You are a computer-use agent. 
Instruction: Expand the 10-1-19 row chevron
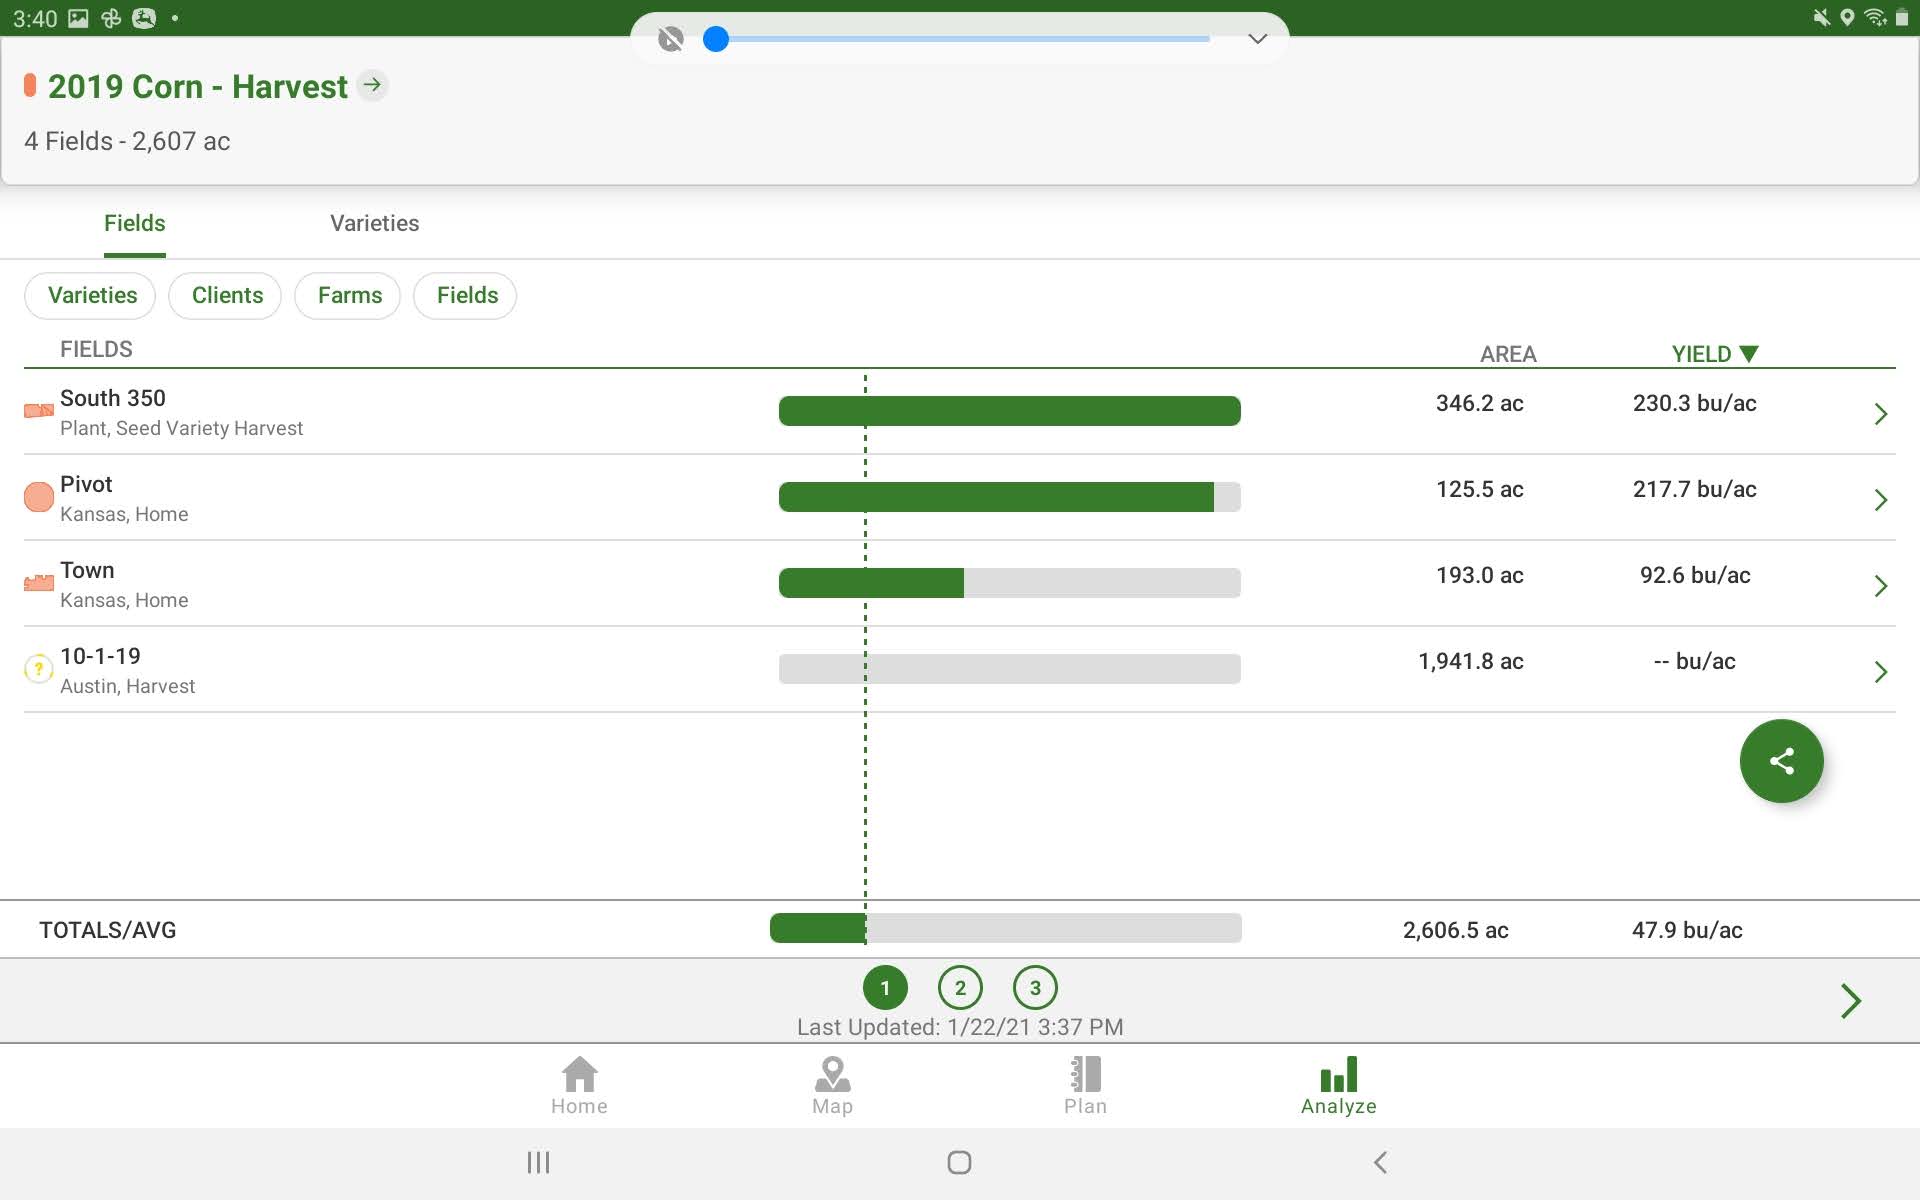click(1880, 672)
